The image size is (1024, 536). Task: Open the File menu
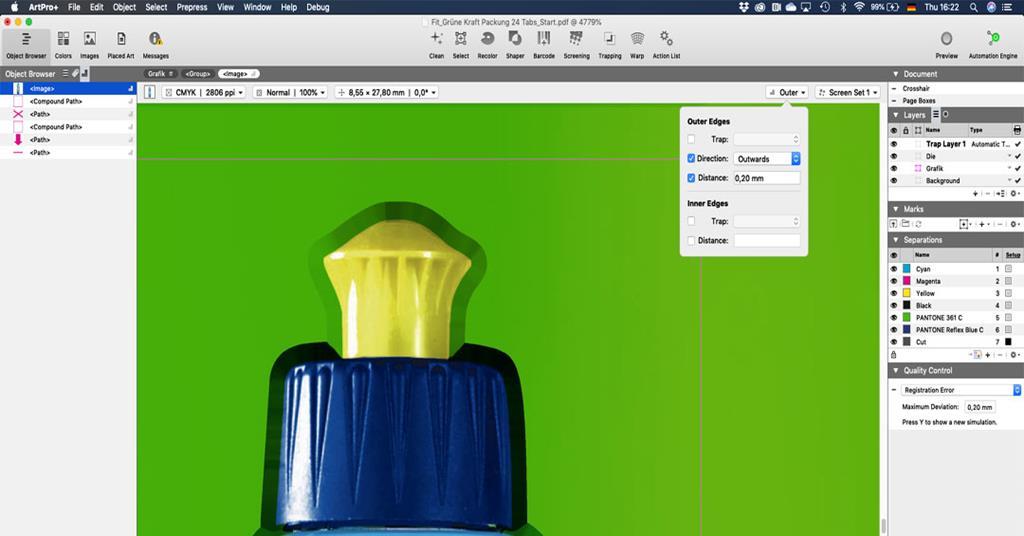(x=74, y=7)
